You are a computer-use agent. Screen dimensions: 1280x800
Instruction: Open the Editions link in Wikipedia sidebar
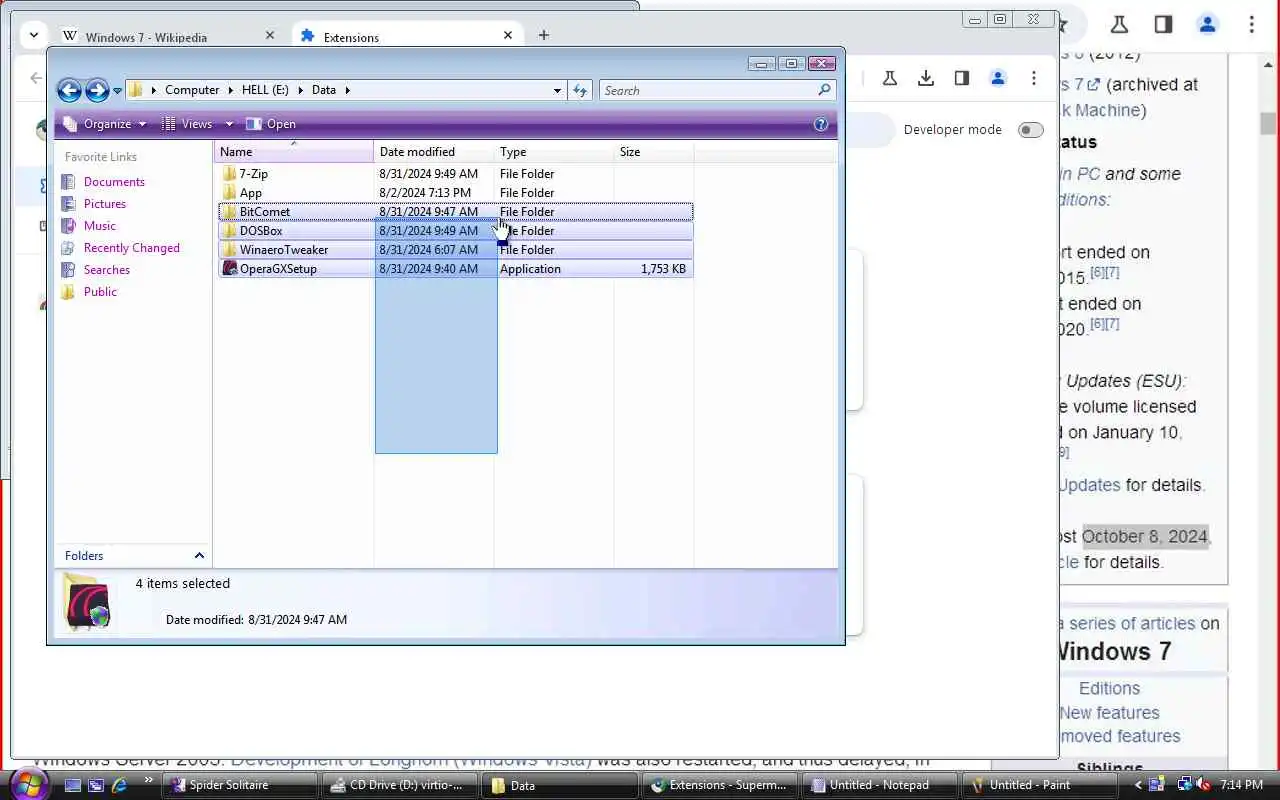coord(1109,689)
